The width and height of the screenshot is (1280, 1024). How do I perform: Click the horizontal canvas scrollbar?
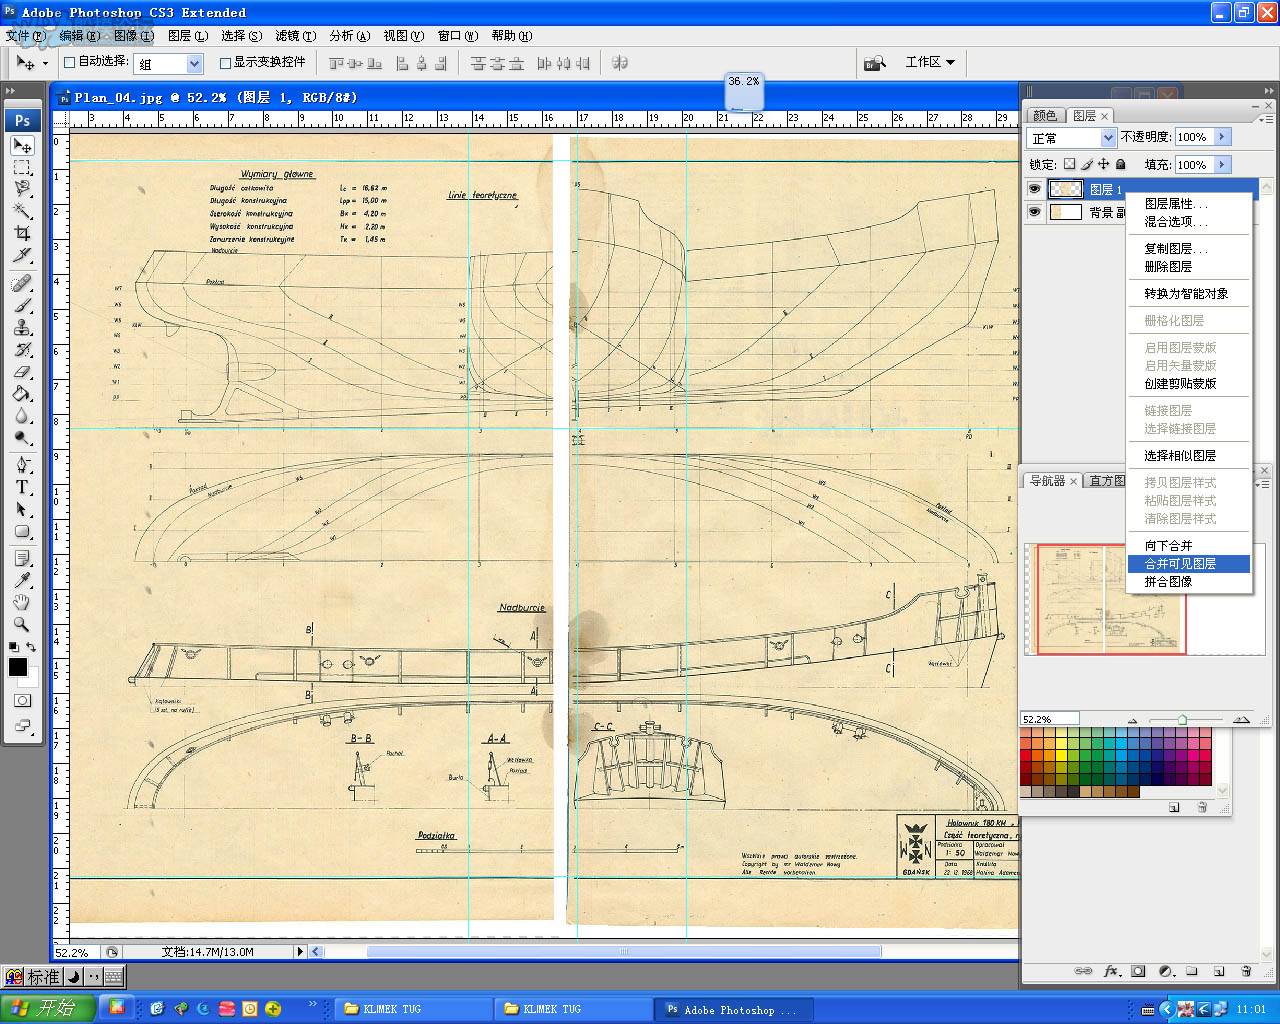click(624, 952)
